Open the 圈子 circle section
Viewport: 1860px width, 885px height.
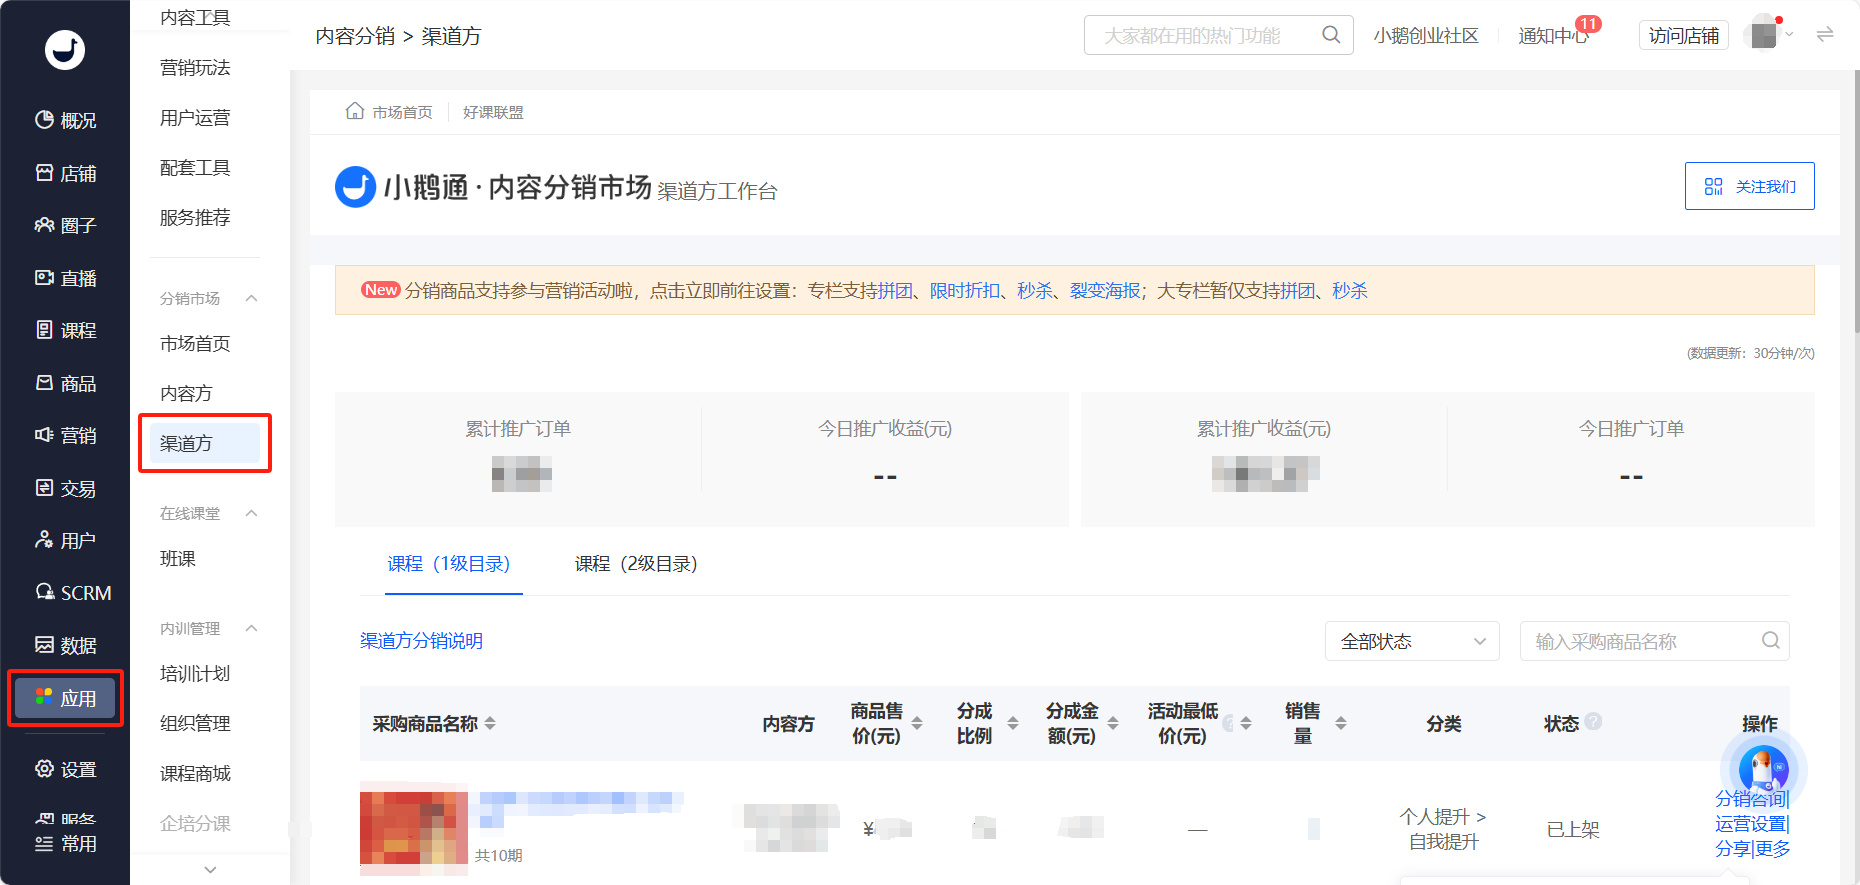click(65, 225)
